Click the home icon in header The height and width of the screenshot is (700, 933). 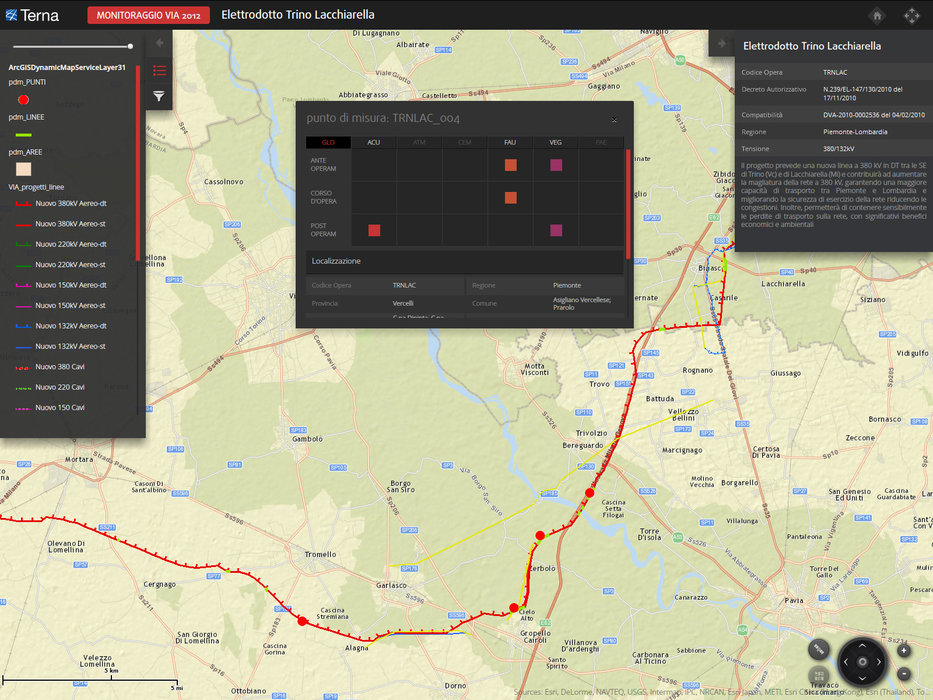pyautogui.click(x=876, y=15)
